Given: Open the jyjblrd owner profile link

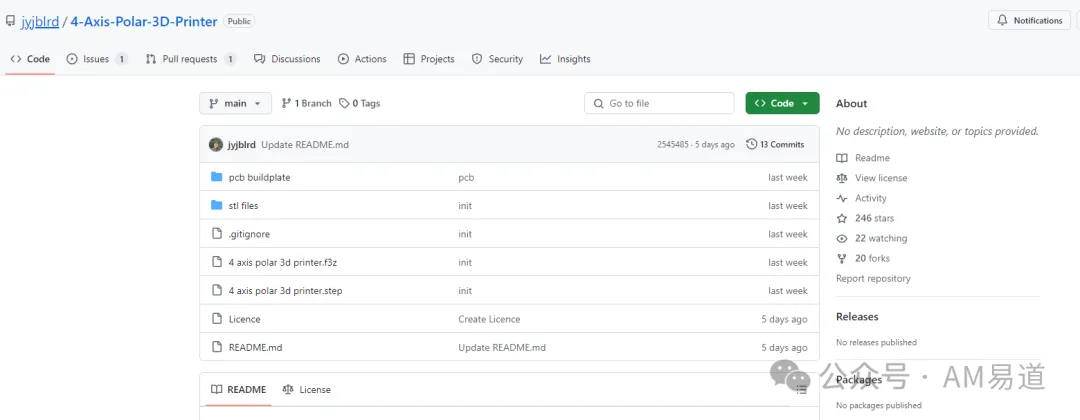Looking at the screenshot, I should tap(40, 21).
